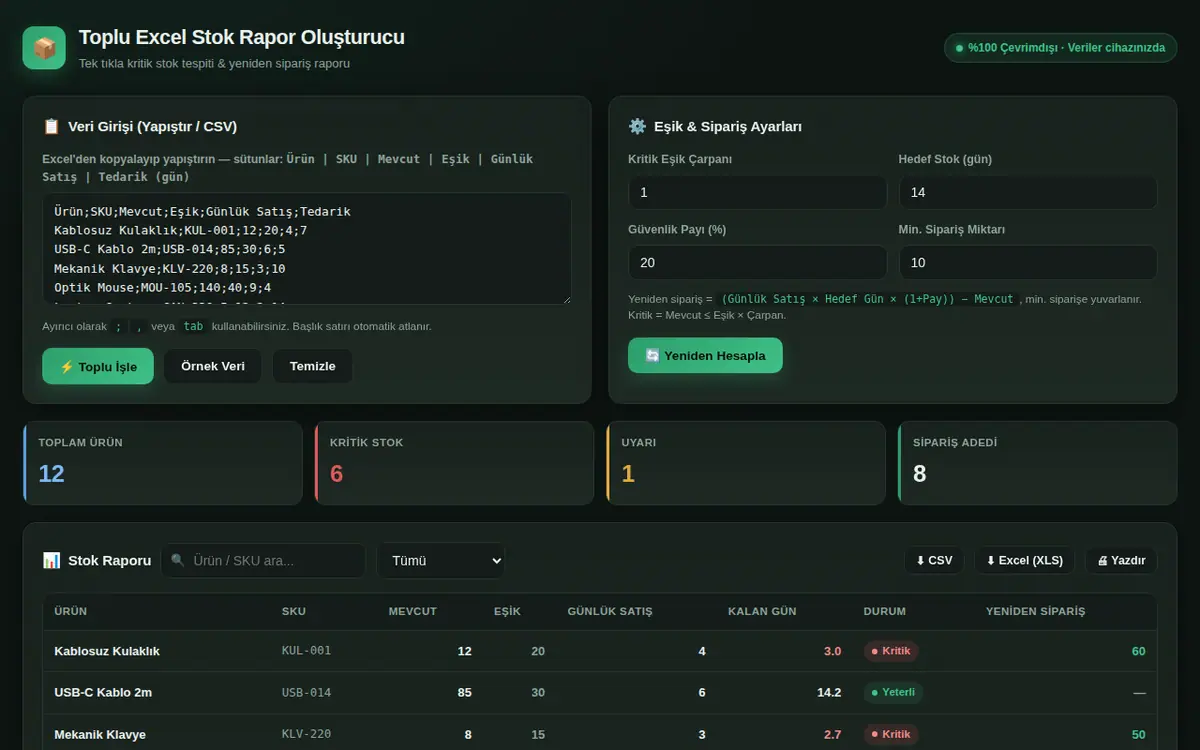Select the USB-C Kablo 2m product name
Viewport: 1200px width, 750px height.
point(103,692)
